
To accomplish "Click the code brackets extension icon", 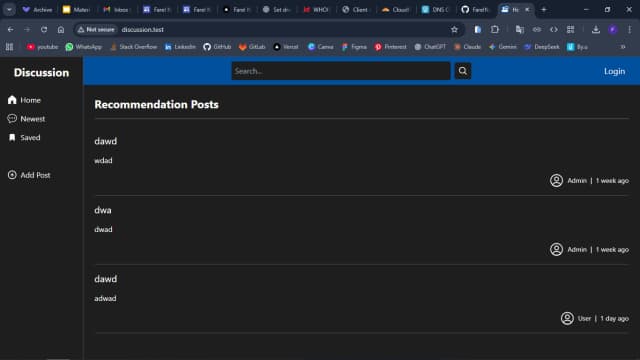I will pyautogui.click(x=553, y=29).
